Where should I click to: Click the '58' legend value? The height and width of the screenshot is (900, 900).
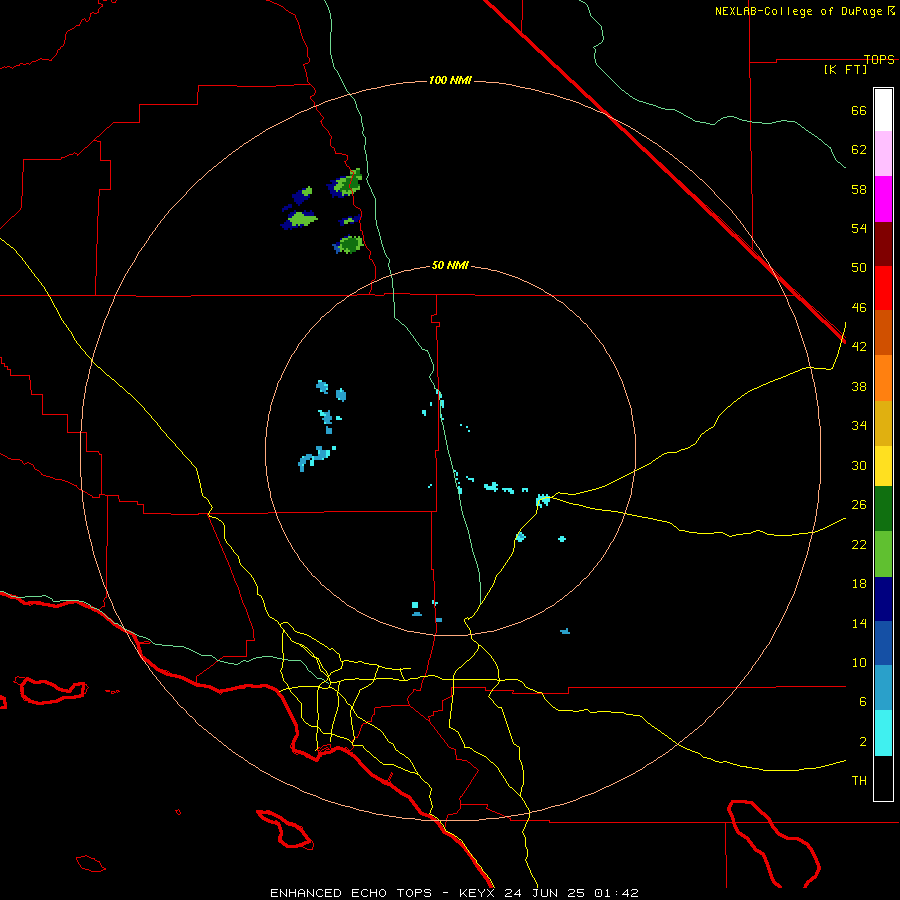click(x=859, y=189)
